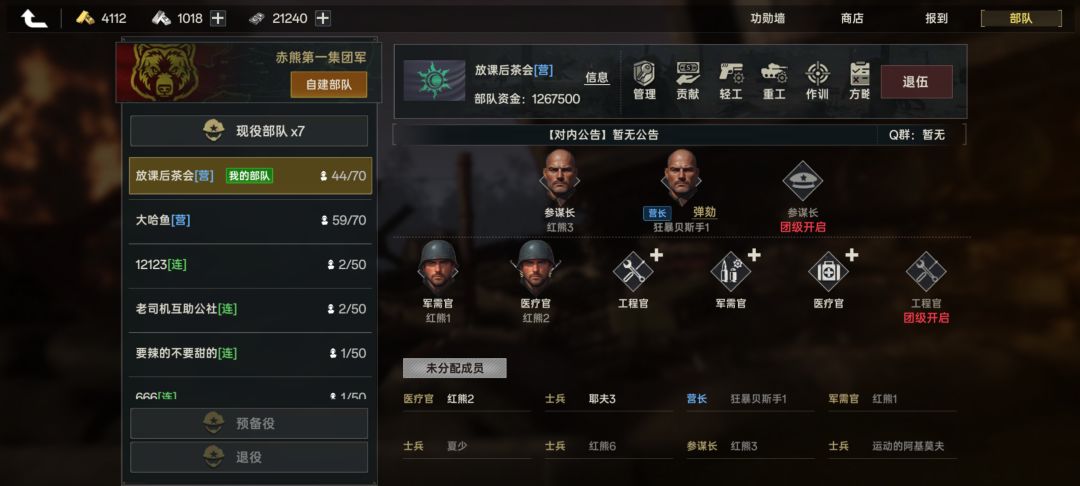Click the back arrow icon
Image resolution: width=1080 pixels, height=486 pixels.
(x=34, y=19)
